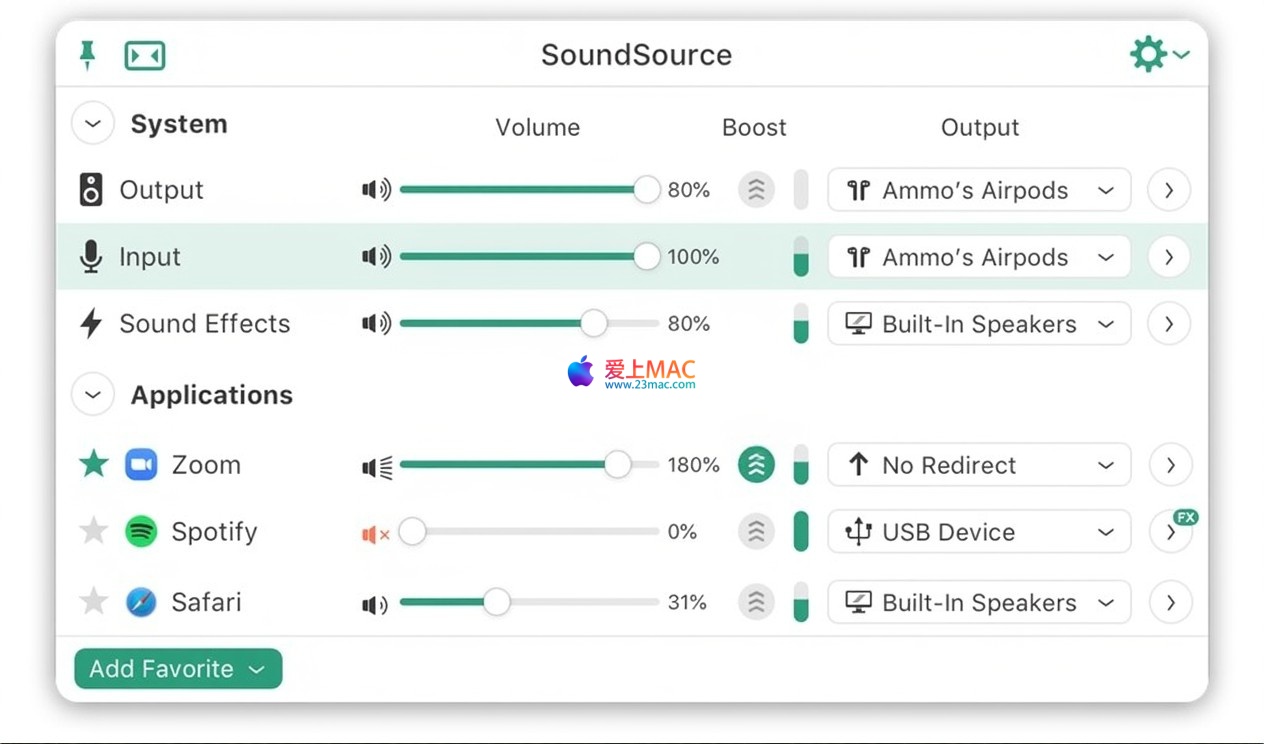The width and height of the screenshot is (1264, 744).
Task: Click the pin icon to pin window
Action: [x=88, y=55]
